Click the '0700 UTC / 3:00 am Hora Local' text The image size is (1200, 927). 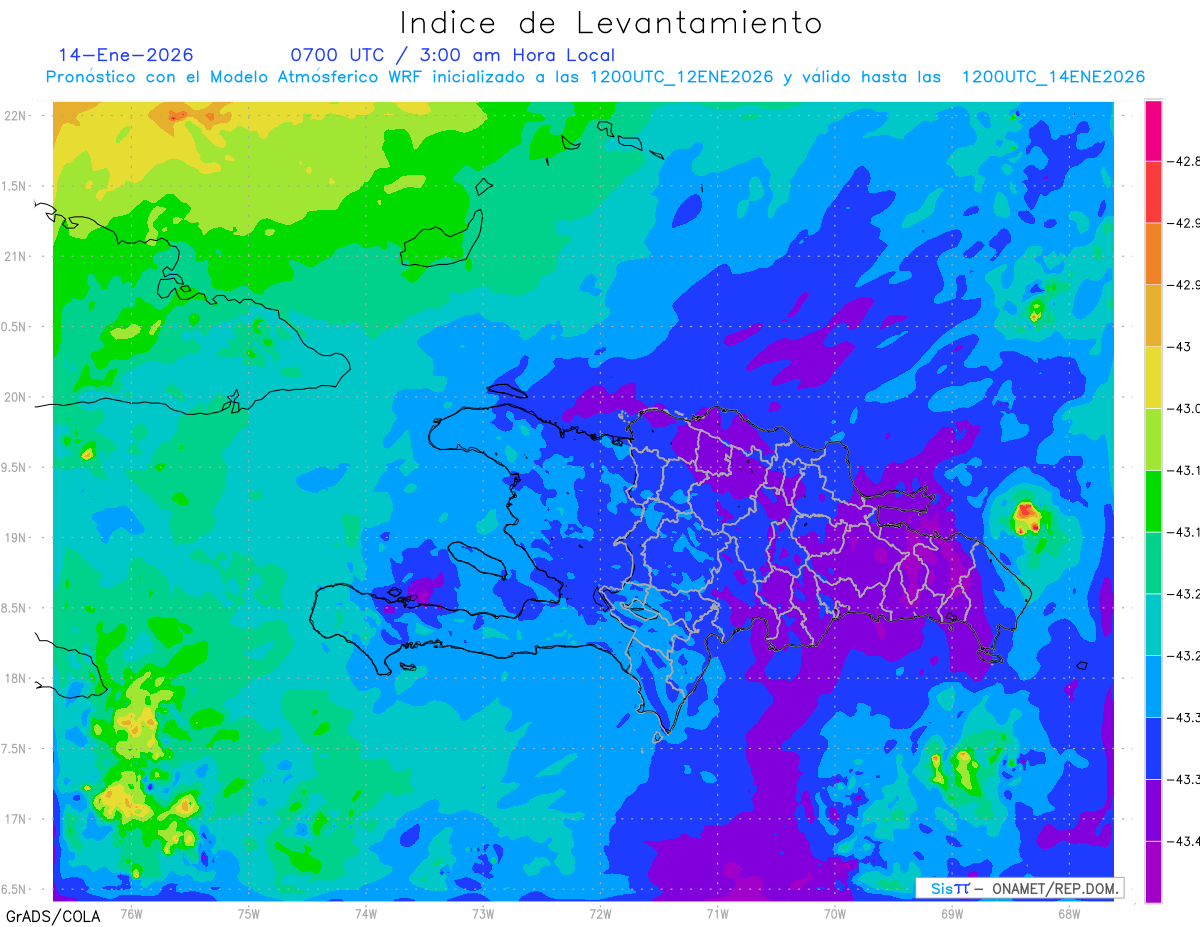(x=453, y=55)
